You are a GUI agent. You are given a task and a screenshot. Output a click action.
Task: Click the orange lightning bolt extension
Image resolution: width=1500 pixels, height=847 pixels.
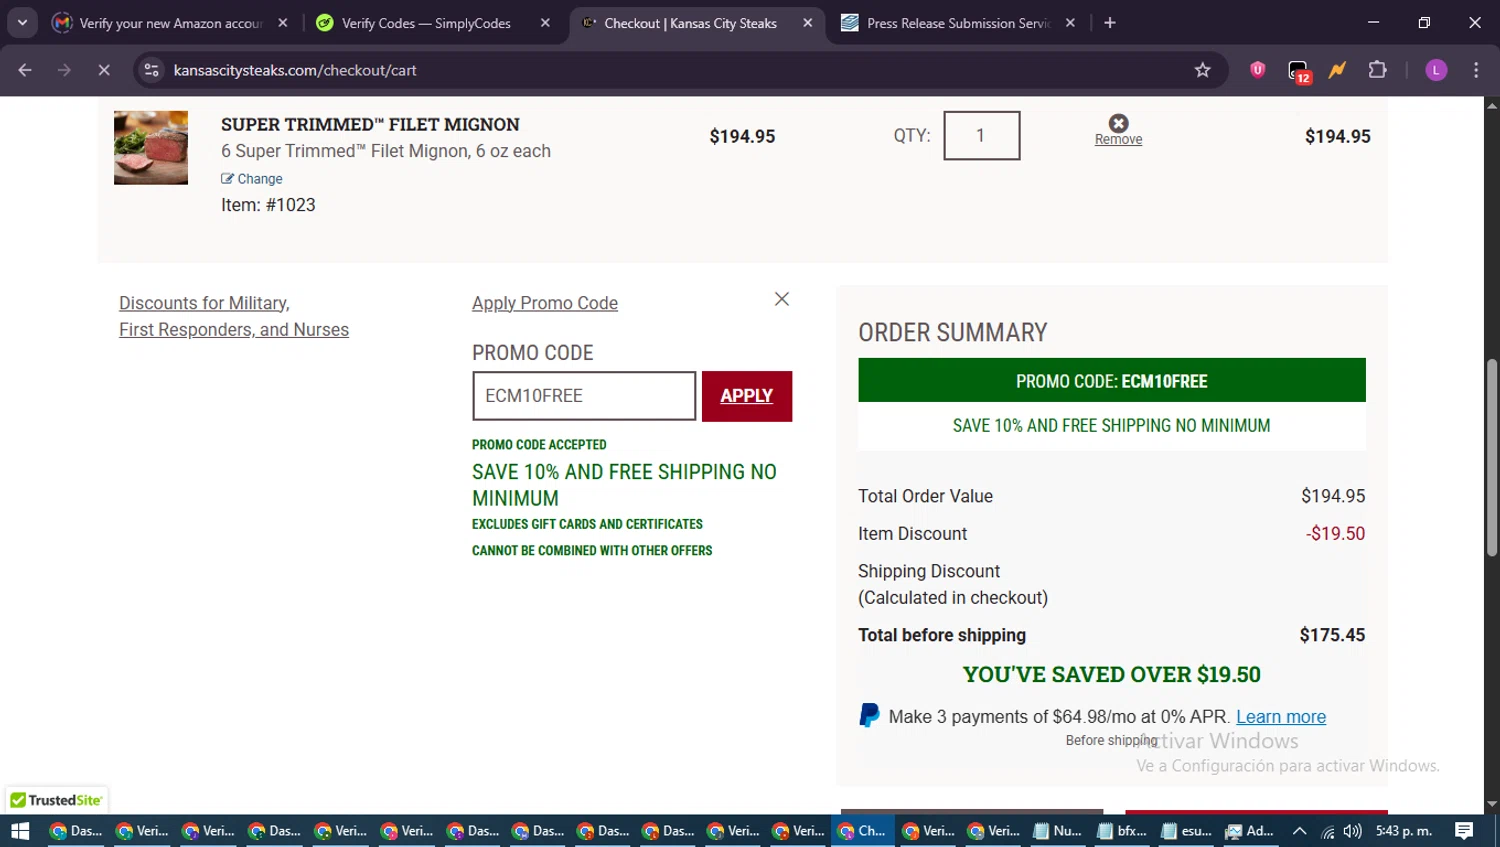click(x=1337, y=70)
